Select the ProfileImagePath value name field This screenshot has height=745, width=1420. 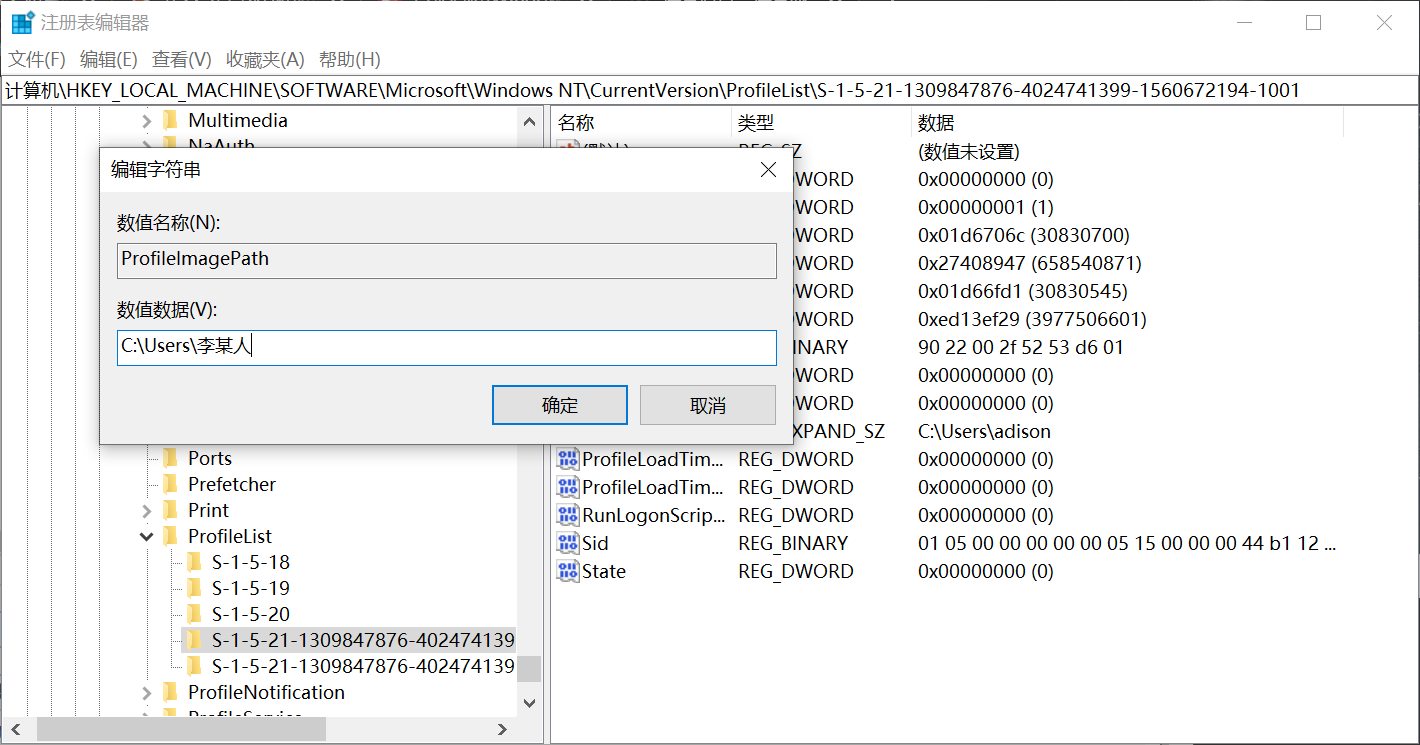447,260
